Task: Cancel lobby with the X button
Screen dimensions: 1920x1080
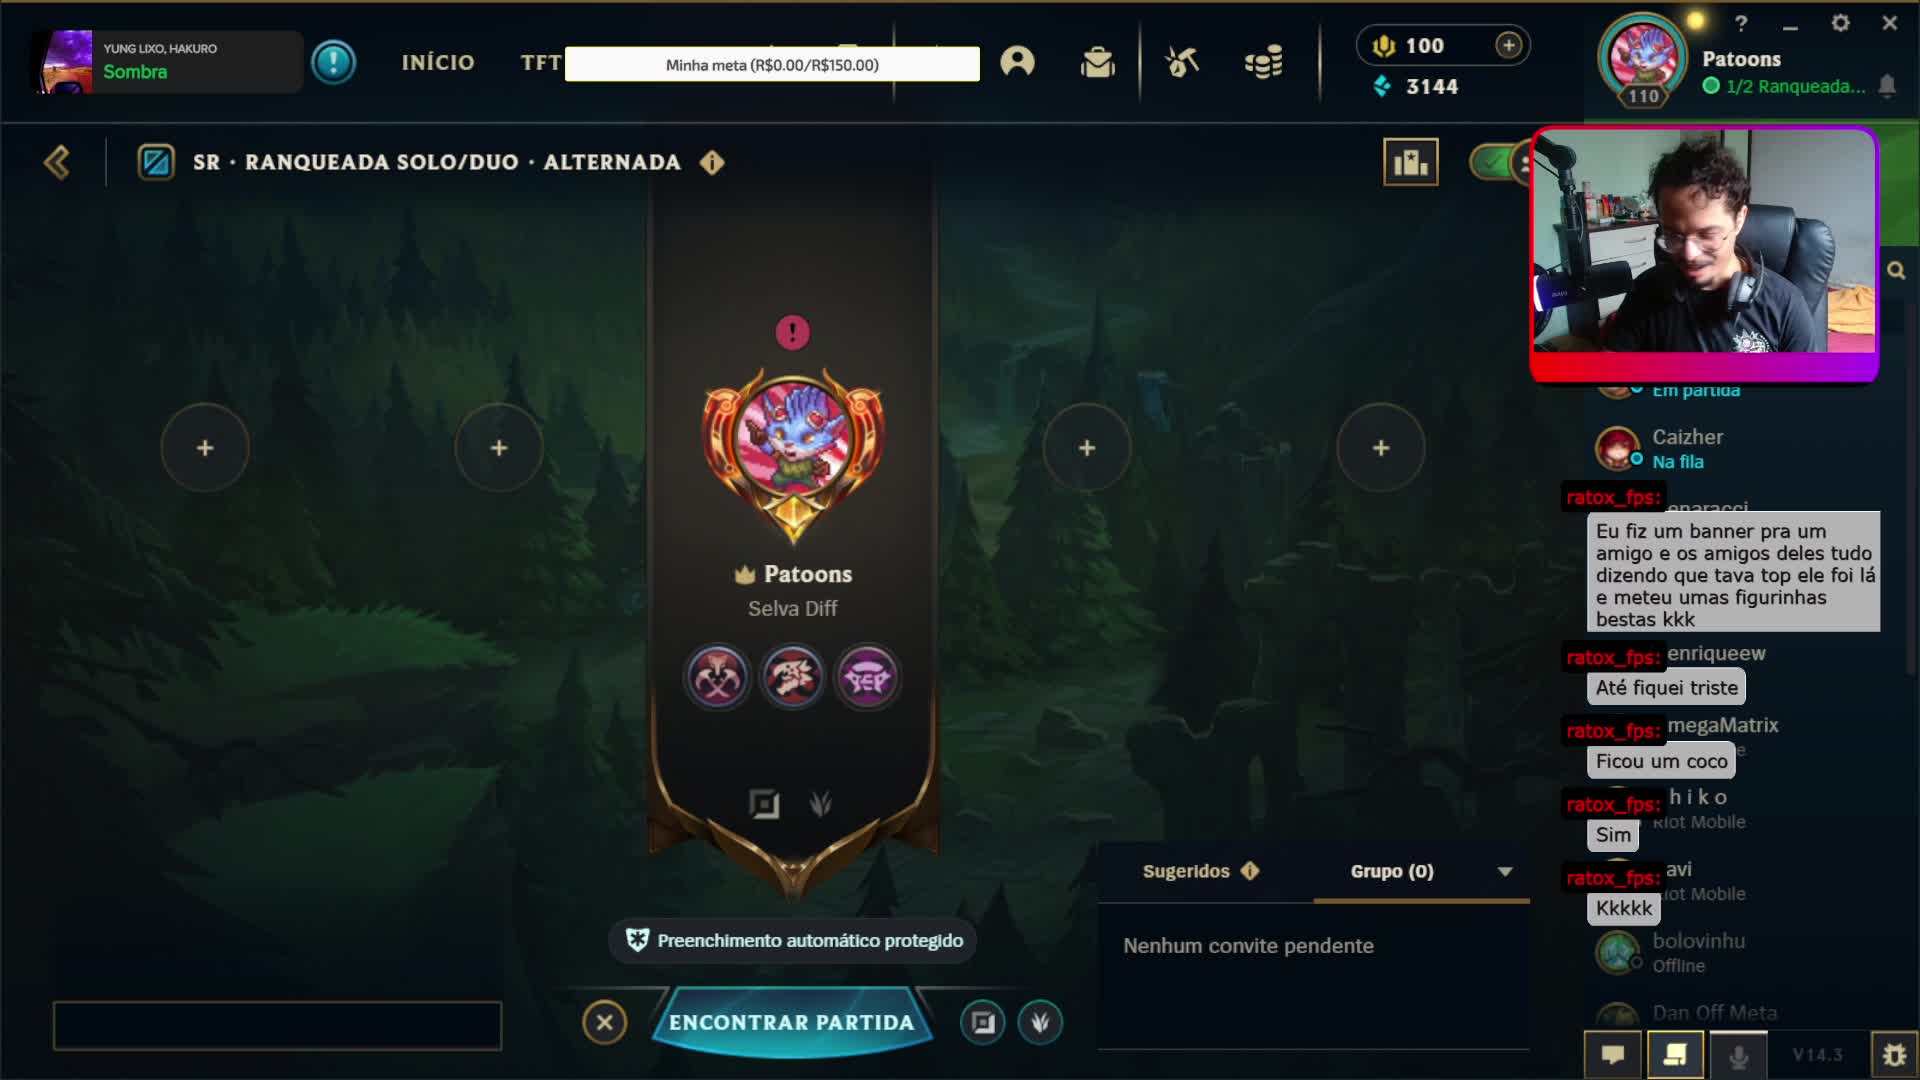Action: (x=604, y=1022)
